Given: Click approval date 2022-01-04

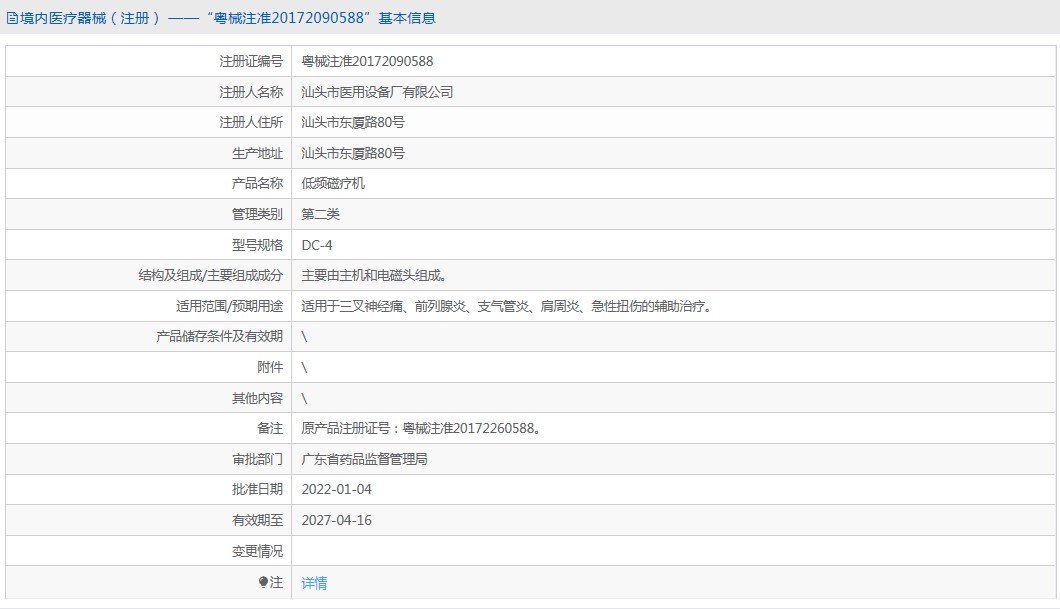Looking at the screenshot, I should pyautogui.click(x=336, y=489).
